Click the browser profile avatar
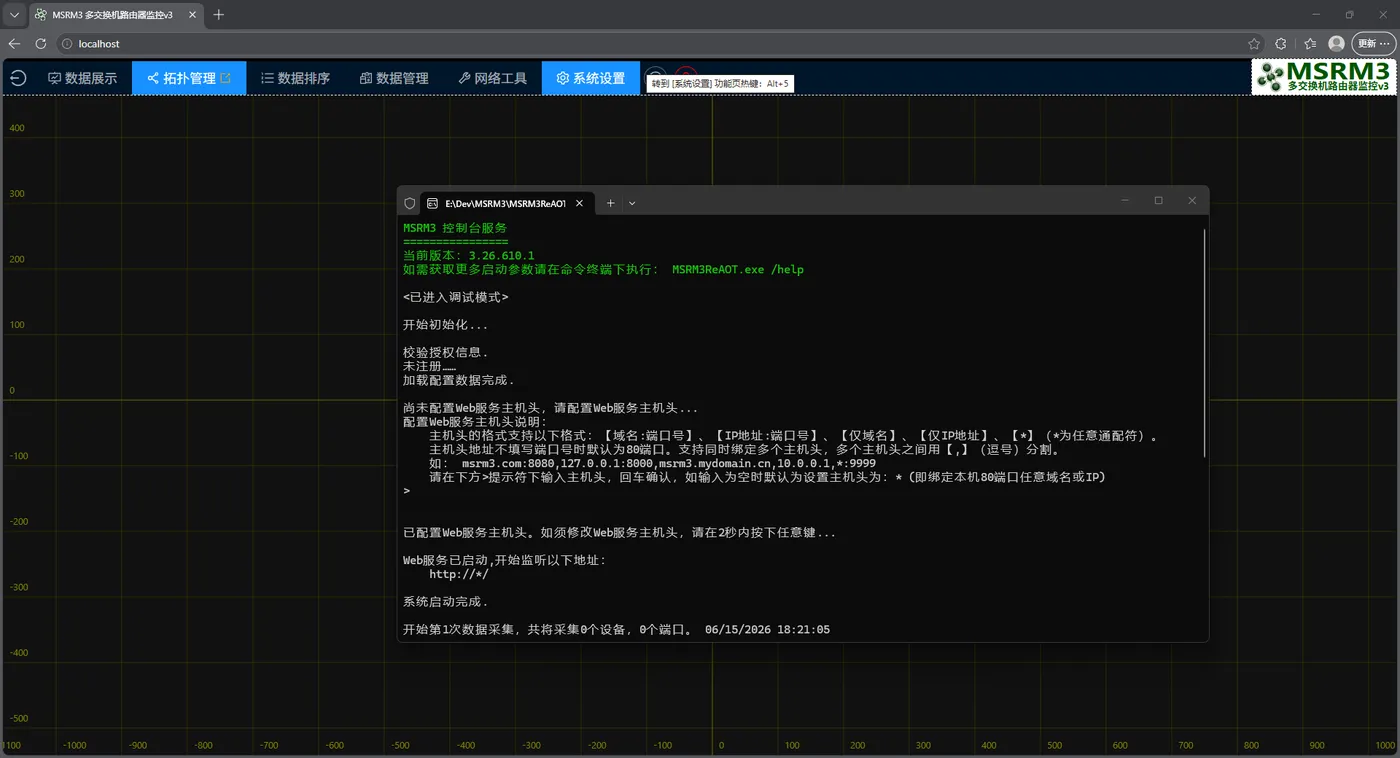1400x758 pixels. 1337,44
